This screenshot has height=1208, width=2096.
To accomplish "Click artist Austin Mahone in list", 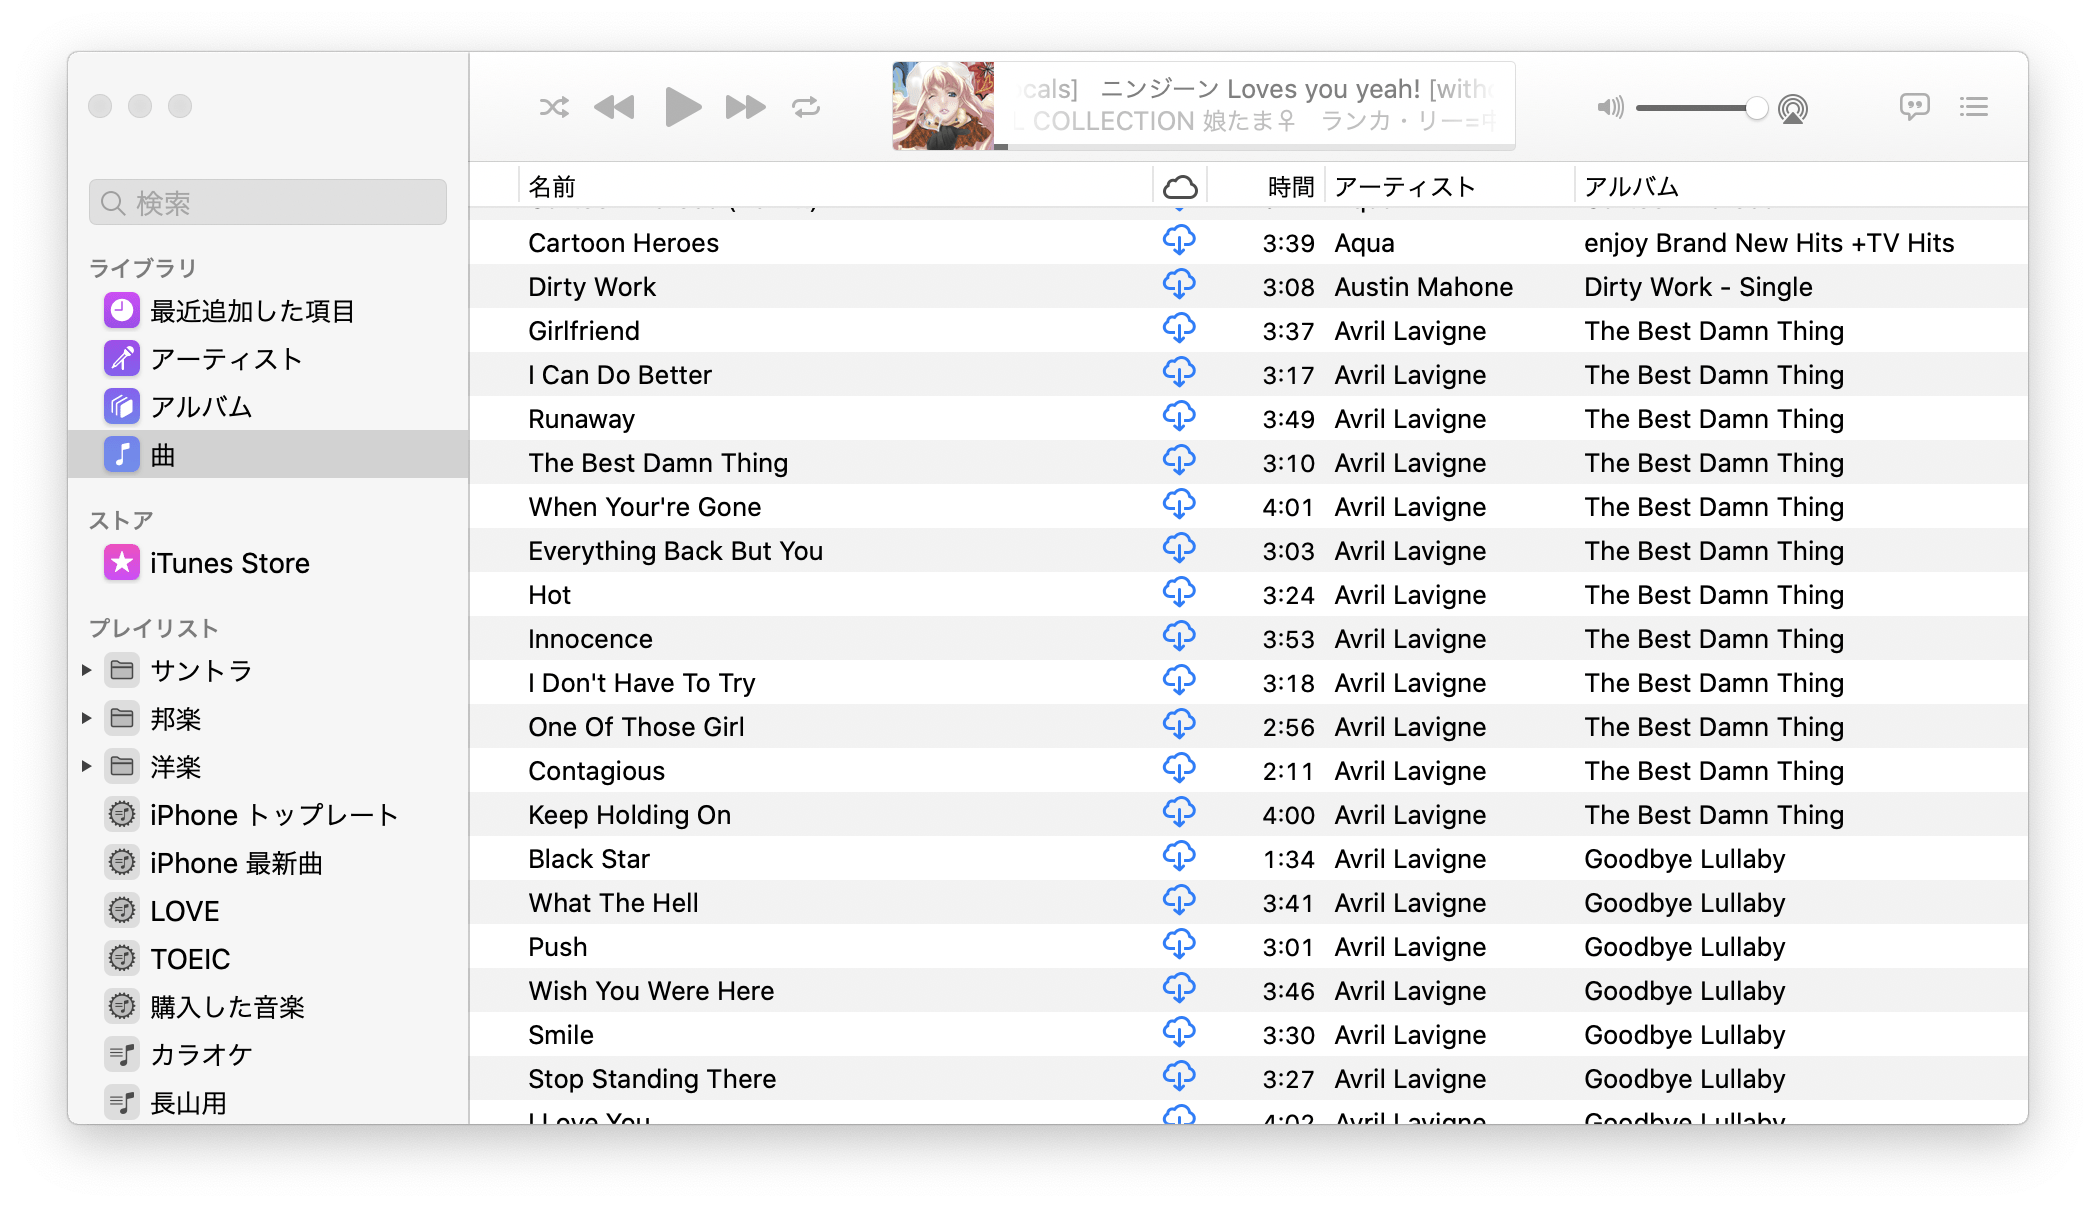I will pos(1423,287).
